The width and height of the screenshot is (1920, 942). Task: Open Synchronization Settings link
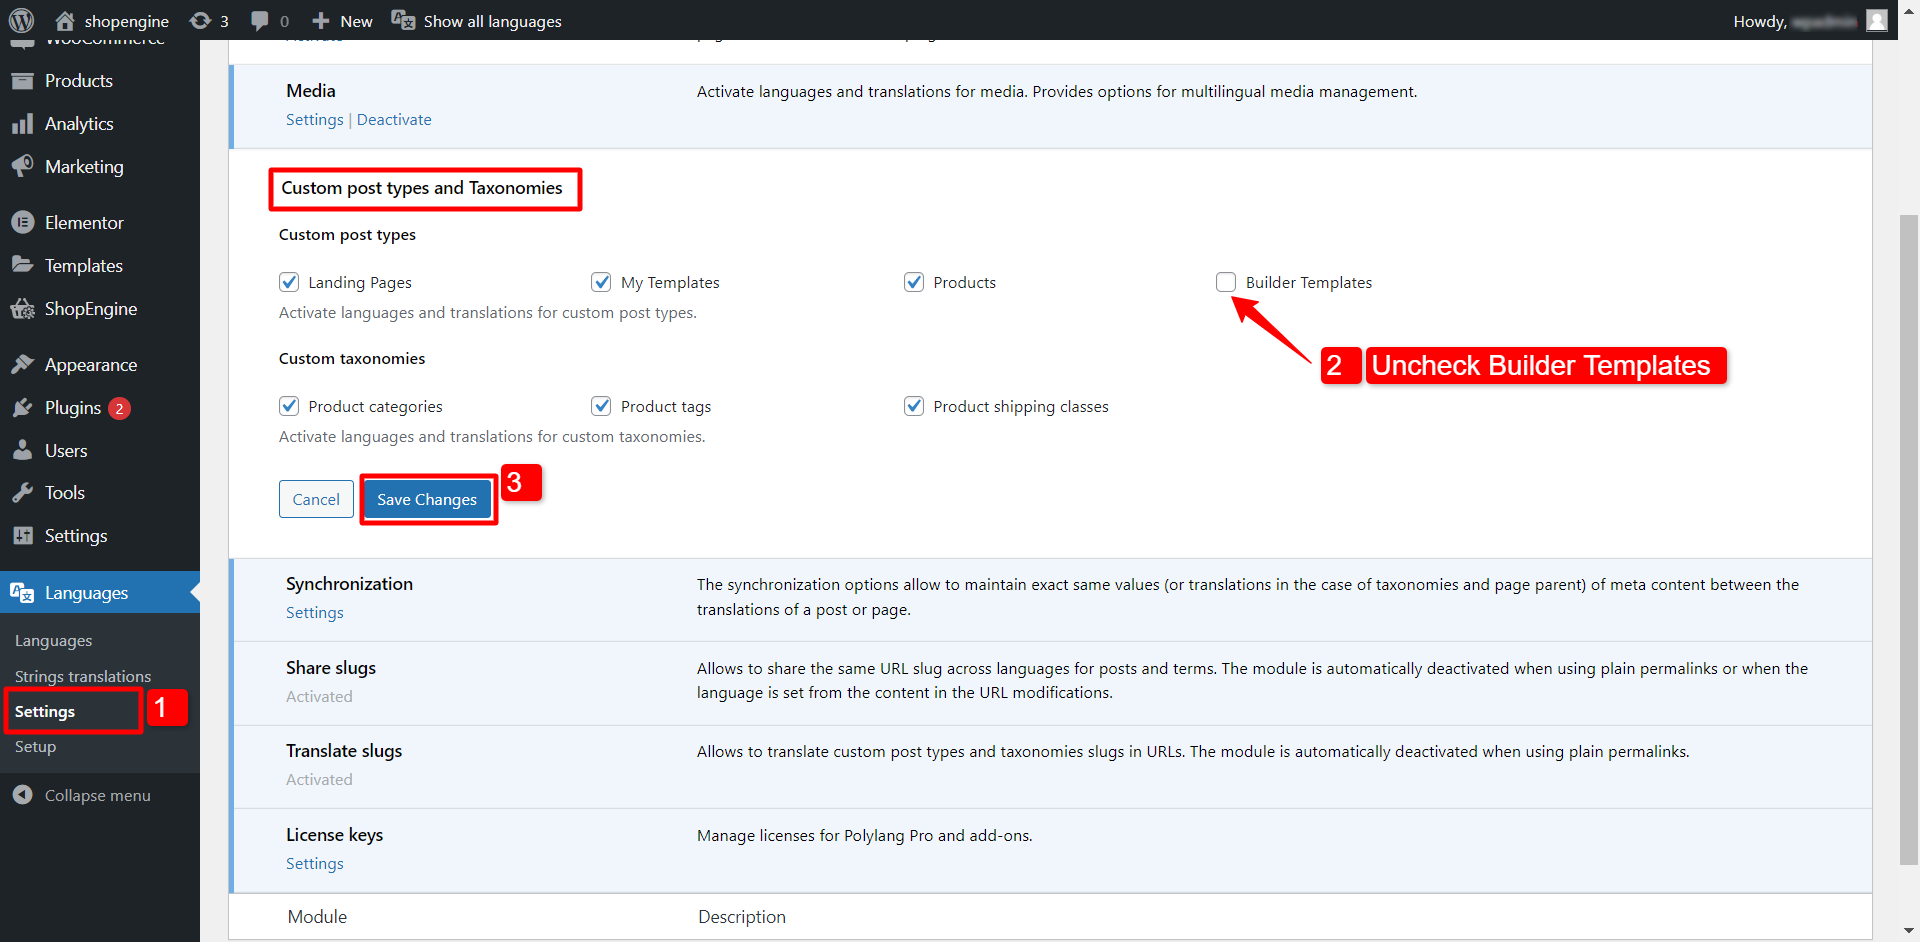315,613
